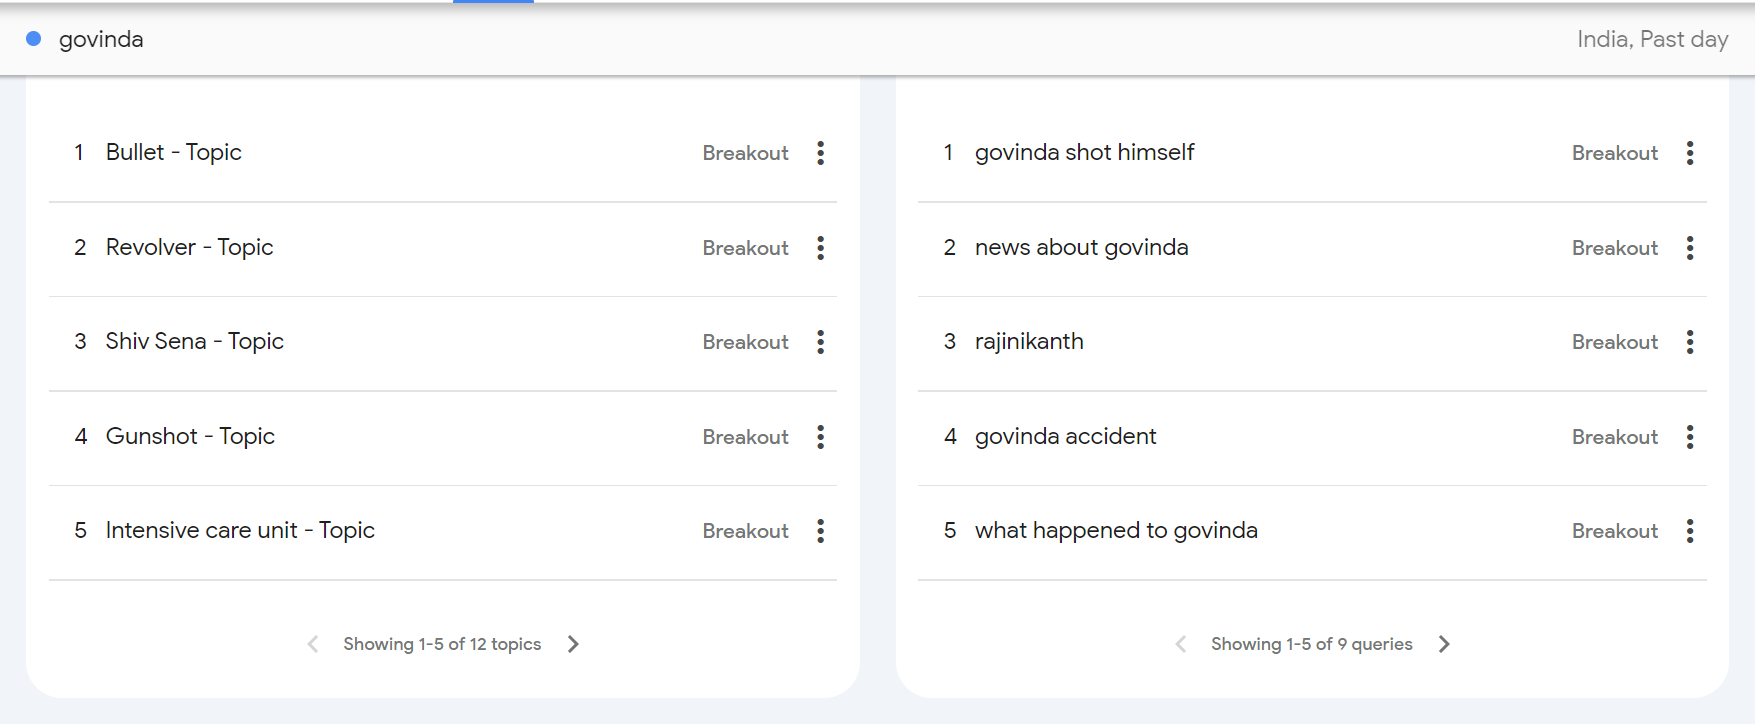Open more options for Bullet topic
This screenshot has width=1755, height=724.
click(x=820, y=153)
